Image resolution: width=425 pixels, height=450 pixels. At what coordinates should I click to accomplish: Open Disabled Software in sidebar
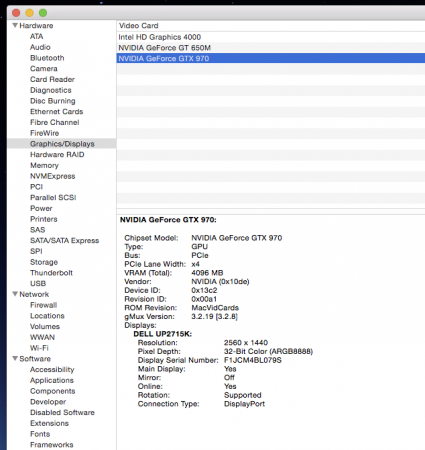(62, 413)
